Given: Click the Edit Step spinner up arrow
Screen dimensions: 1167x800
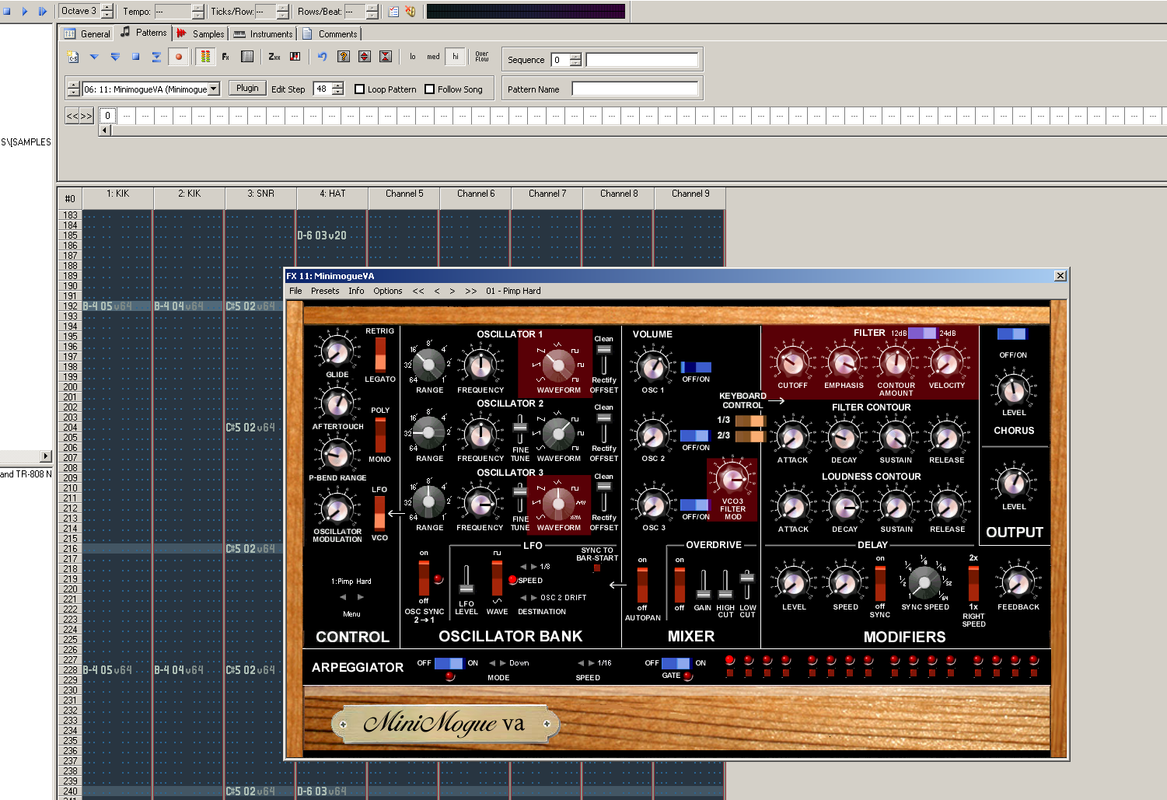Looking at the screenshot, I should click(338, 86).
